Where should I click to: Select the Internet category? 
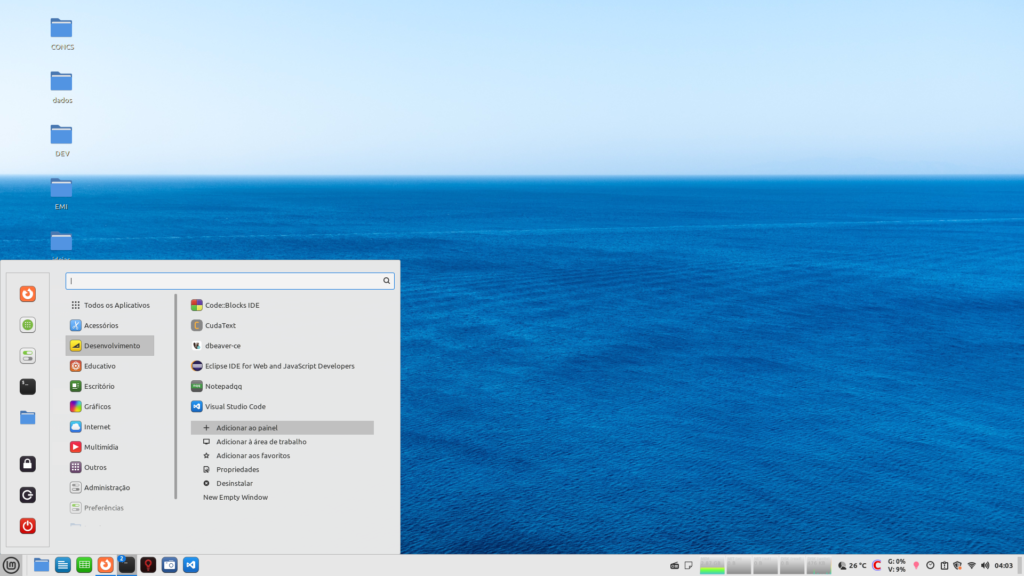pyautogui.click(x=97, y=427)
